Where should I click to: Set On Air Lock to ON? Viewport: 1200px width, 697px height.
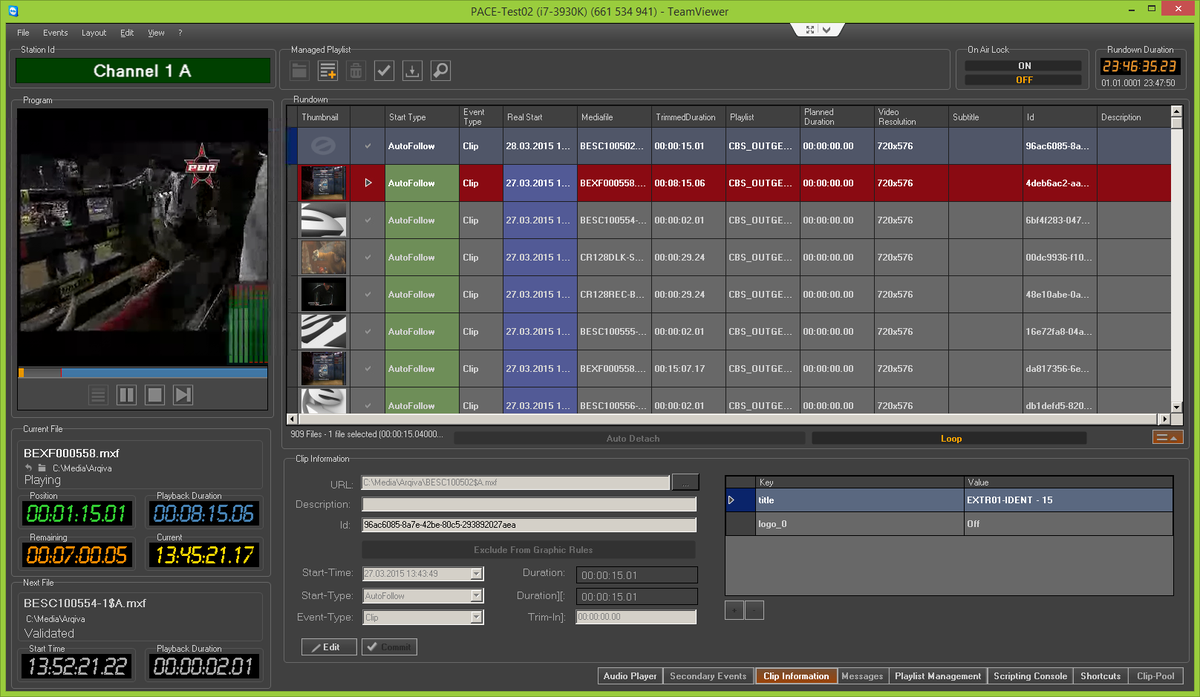pyautogui.click(x=1024, y=66)
